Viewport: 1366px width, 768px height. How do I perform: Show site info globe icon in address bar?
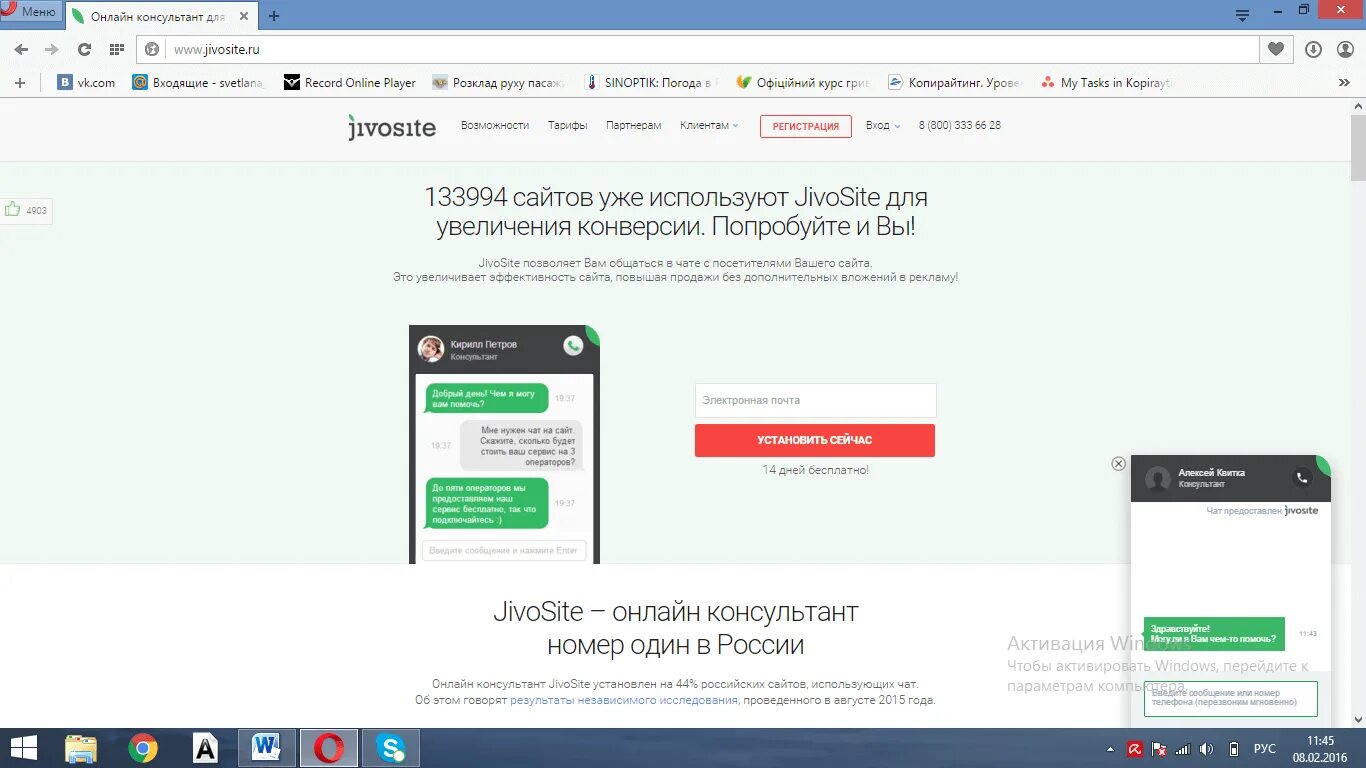pyautogui.click(x=153, y=49)
